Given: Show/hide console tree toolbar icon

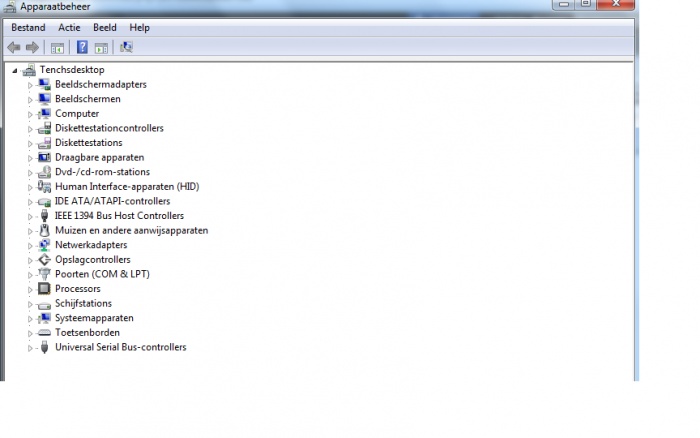Looking at the screenshot, I should (x=57, y=48).
